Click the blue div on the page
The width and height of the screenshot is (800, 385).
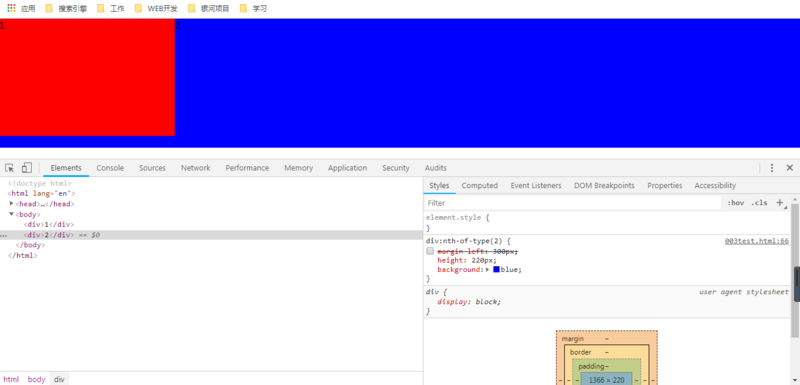pos(487,83)
